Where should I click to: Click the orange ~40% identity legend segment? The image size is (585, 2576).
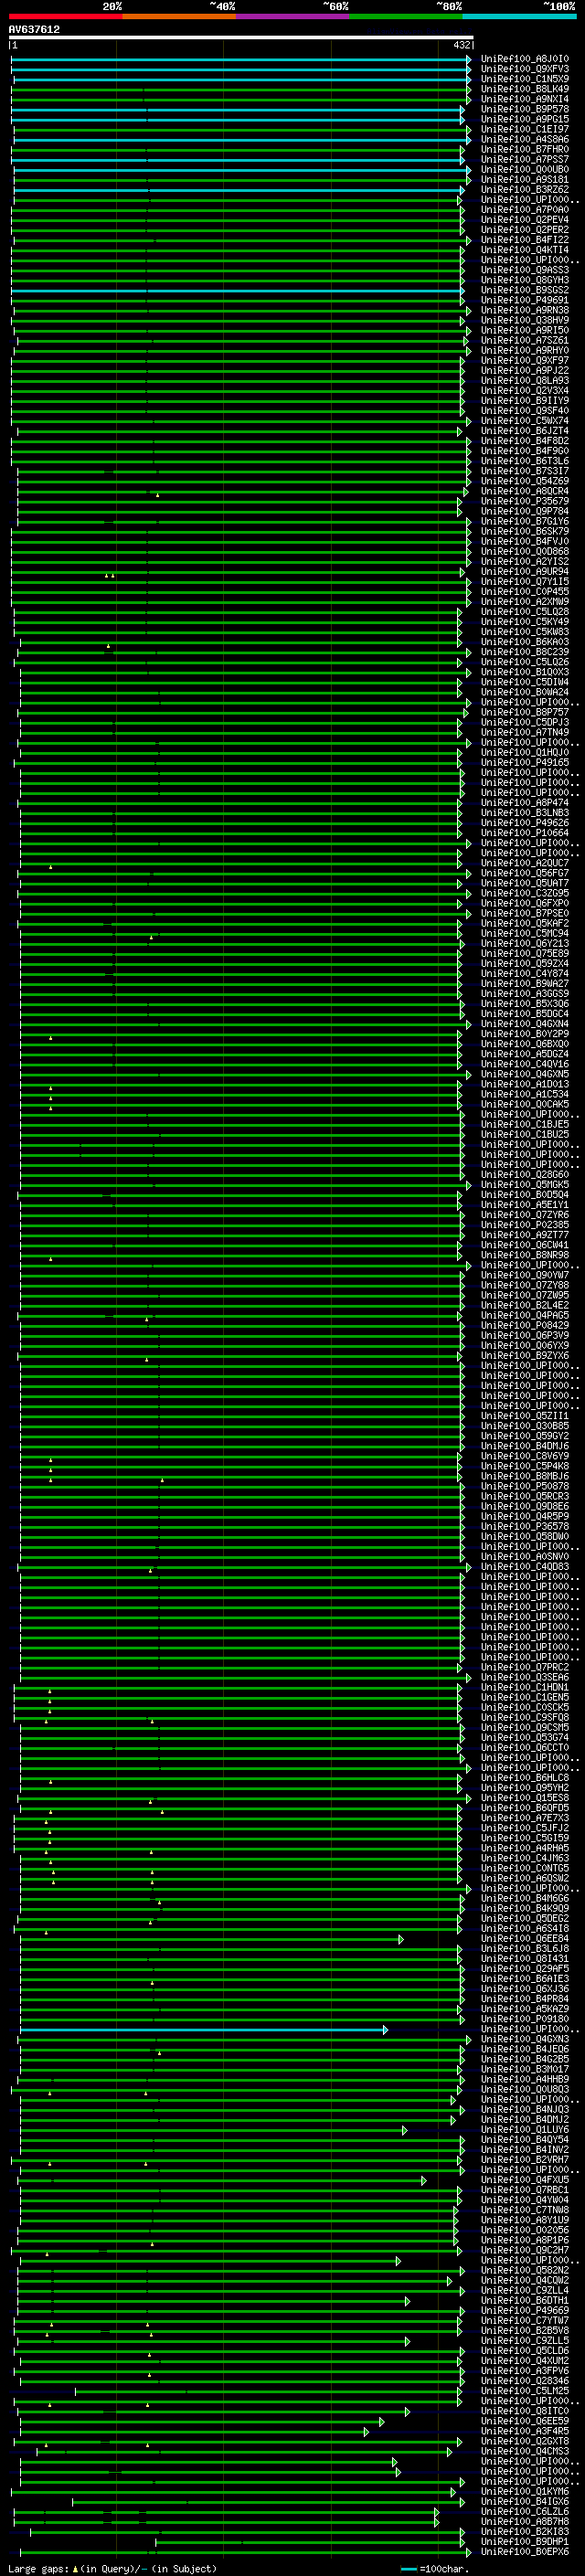point(179,16)
